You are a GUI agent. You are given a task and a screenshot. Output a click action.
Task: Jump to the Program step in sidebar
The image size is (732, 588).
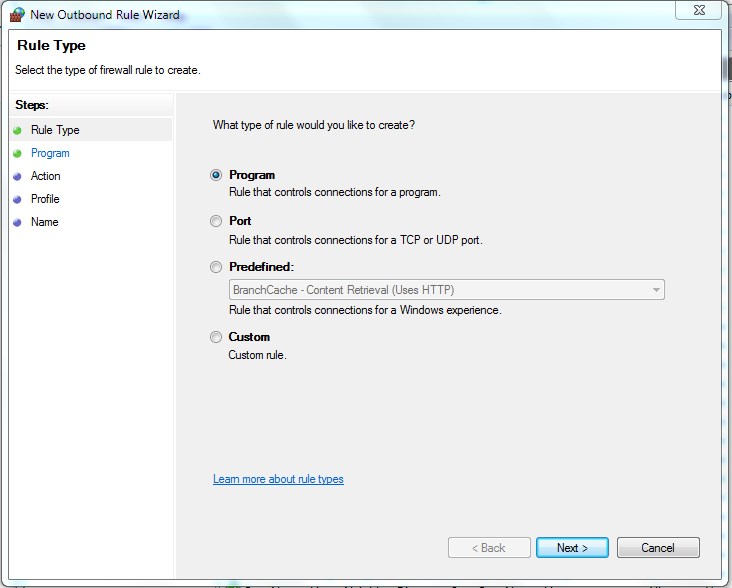coord(50,153)
